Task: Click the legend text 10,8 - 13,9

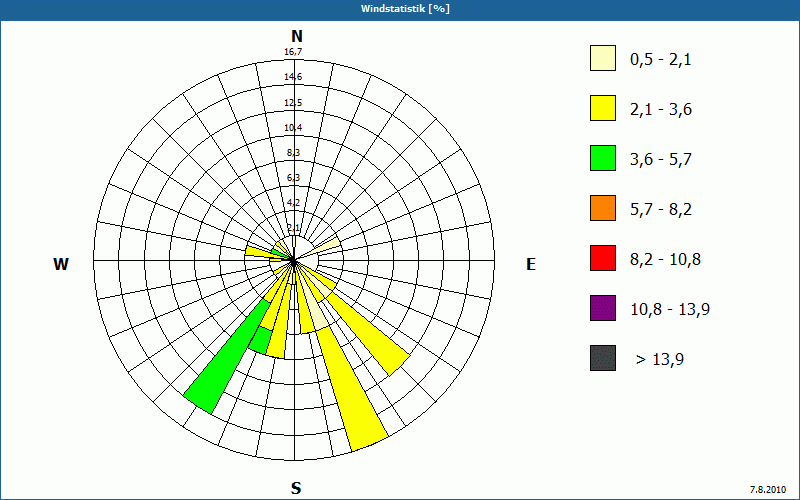Action: tap(670, 310)
